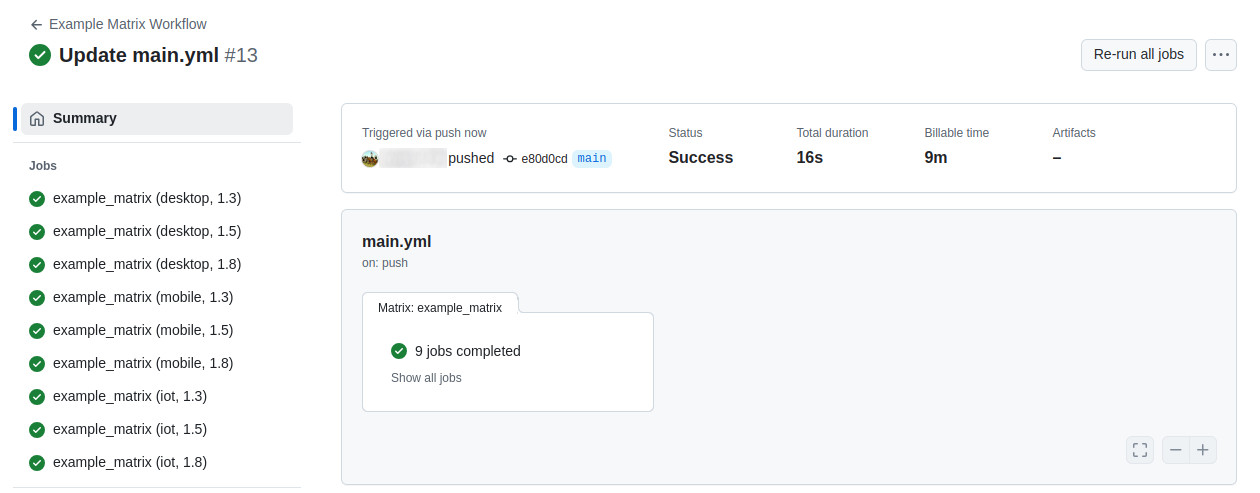
Task: Zoom in the workflow graph
Action: coord(1203,450)
